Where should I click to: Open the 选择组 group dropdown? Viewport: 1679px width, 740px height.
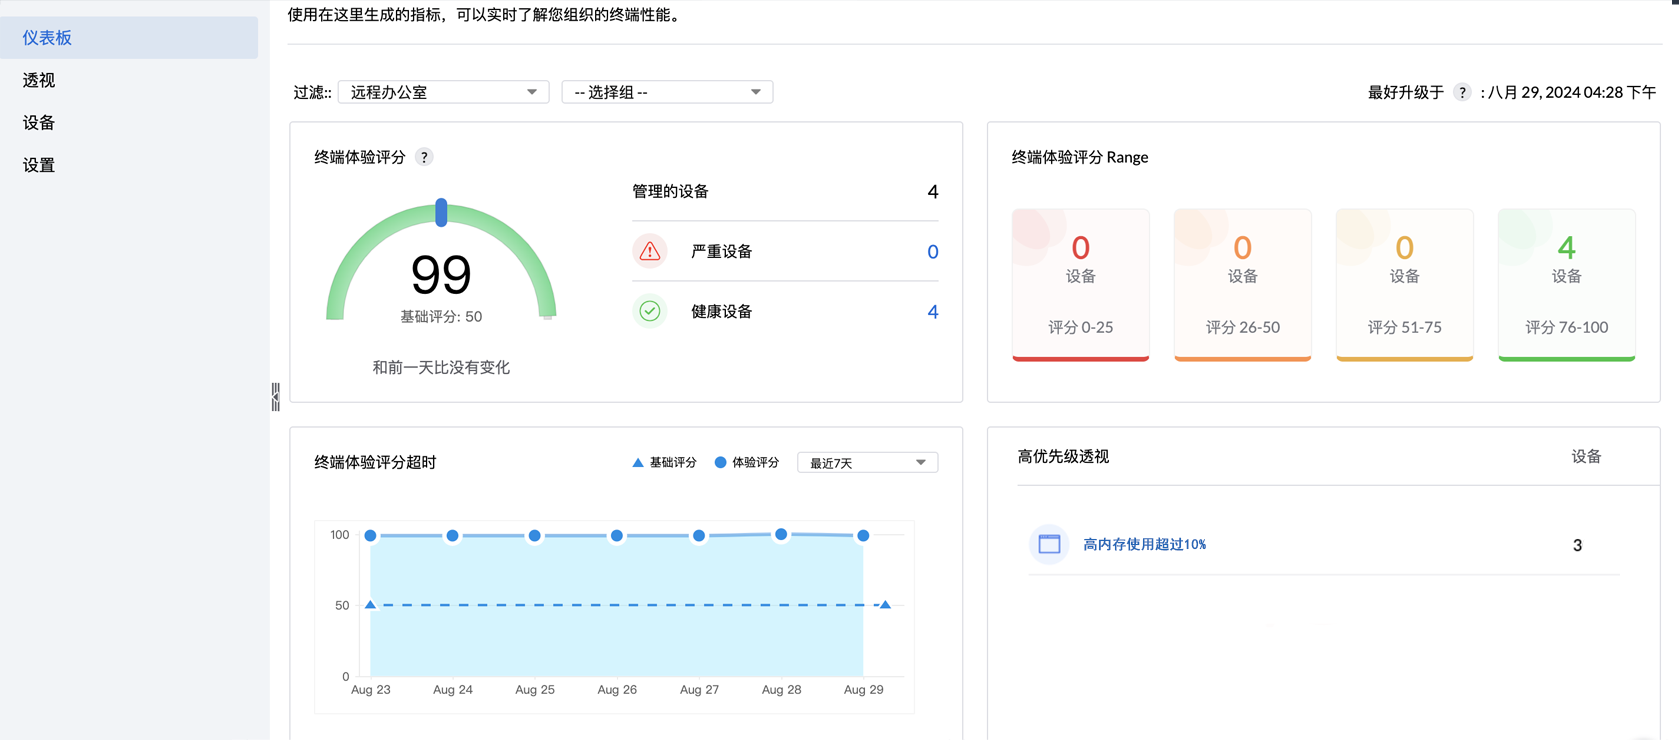(x=667, y=92)
